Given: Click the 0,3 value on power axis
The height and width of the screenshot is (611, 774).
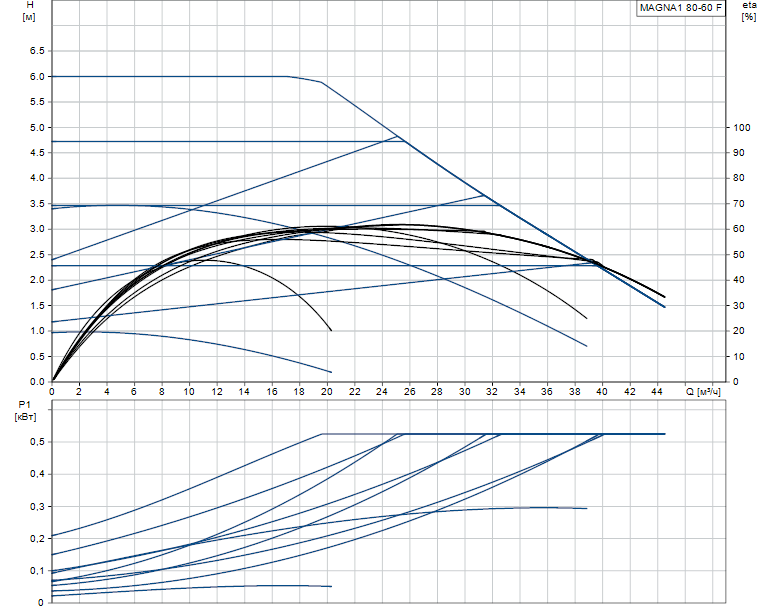Looking at the screenshot, I should point(38,506).
